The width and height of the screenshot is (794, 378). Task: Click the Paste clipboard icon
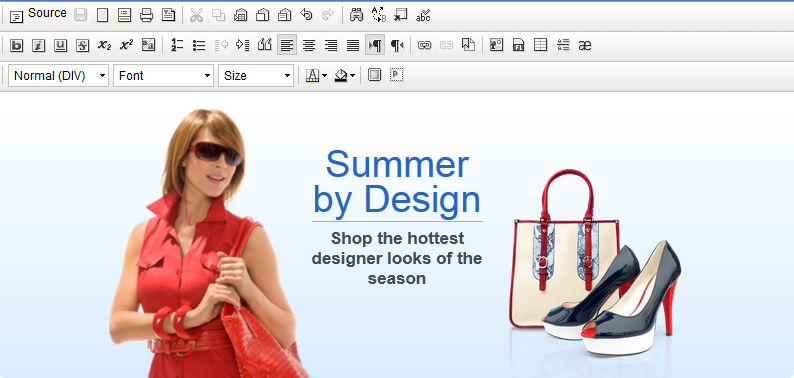241,15
